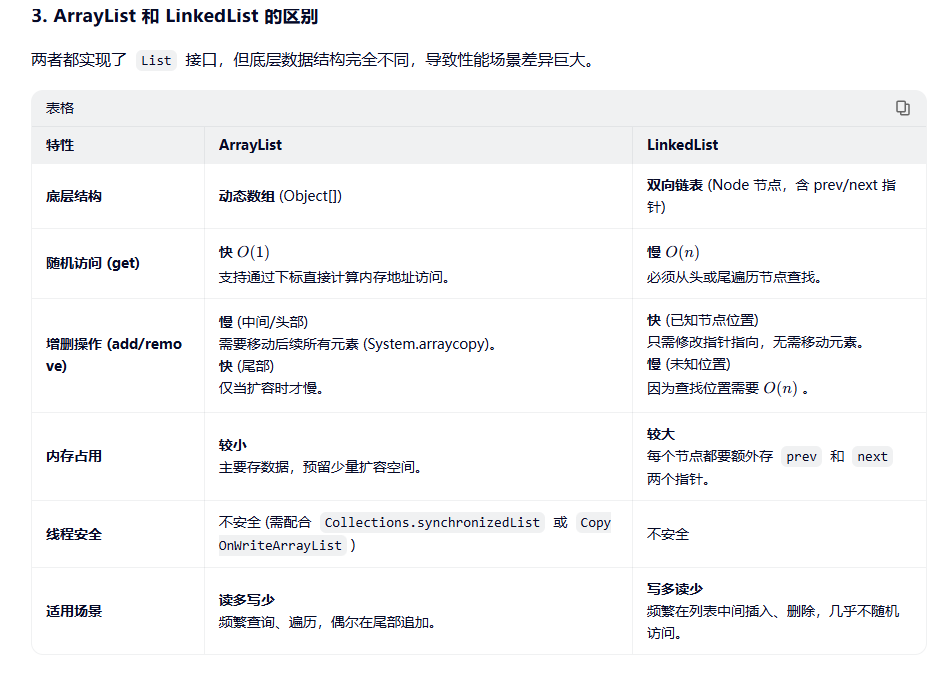Screen dimensions: 934x673
Task: Click the 'OnWriteArrayList' code fragment
Action: click(x=280, y=546)
